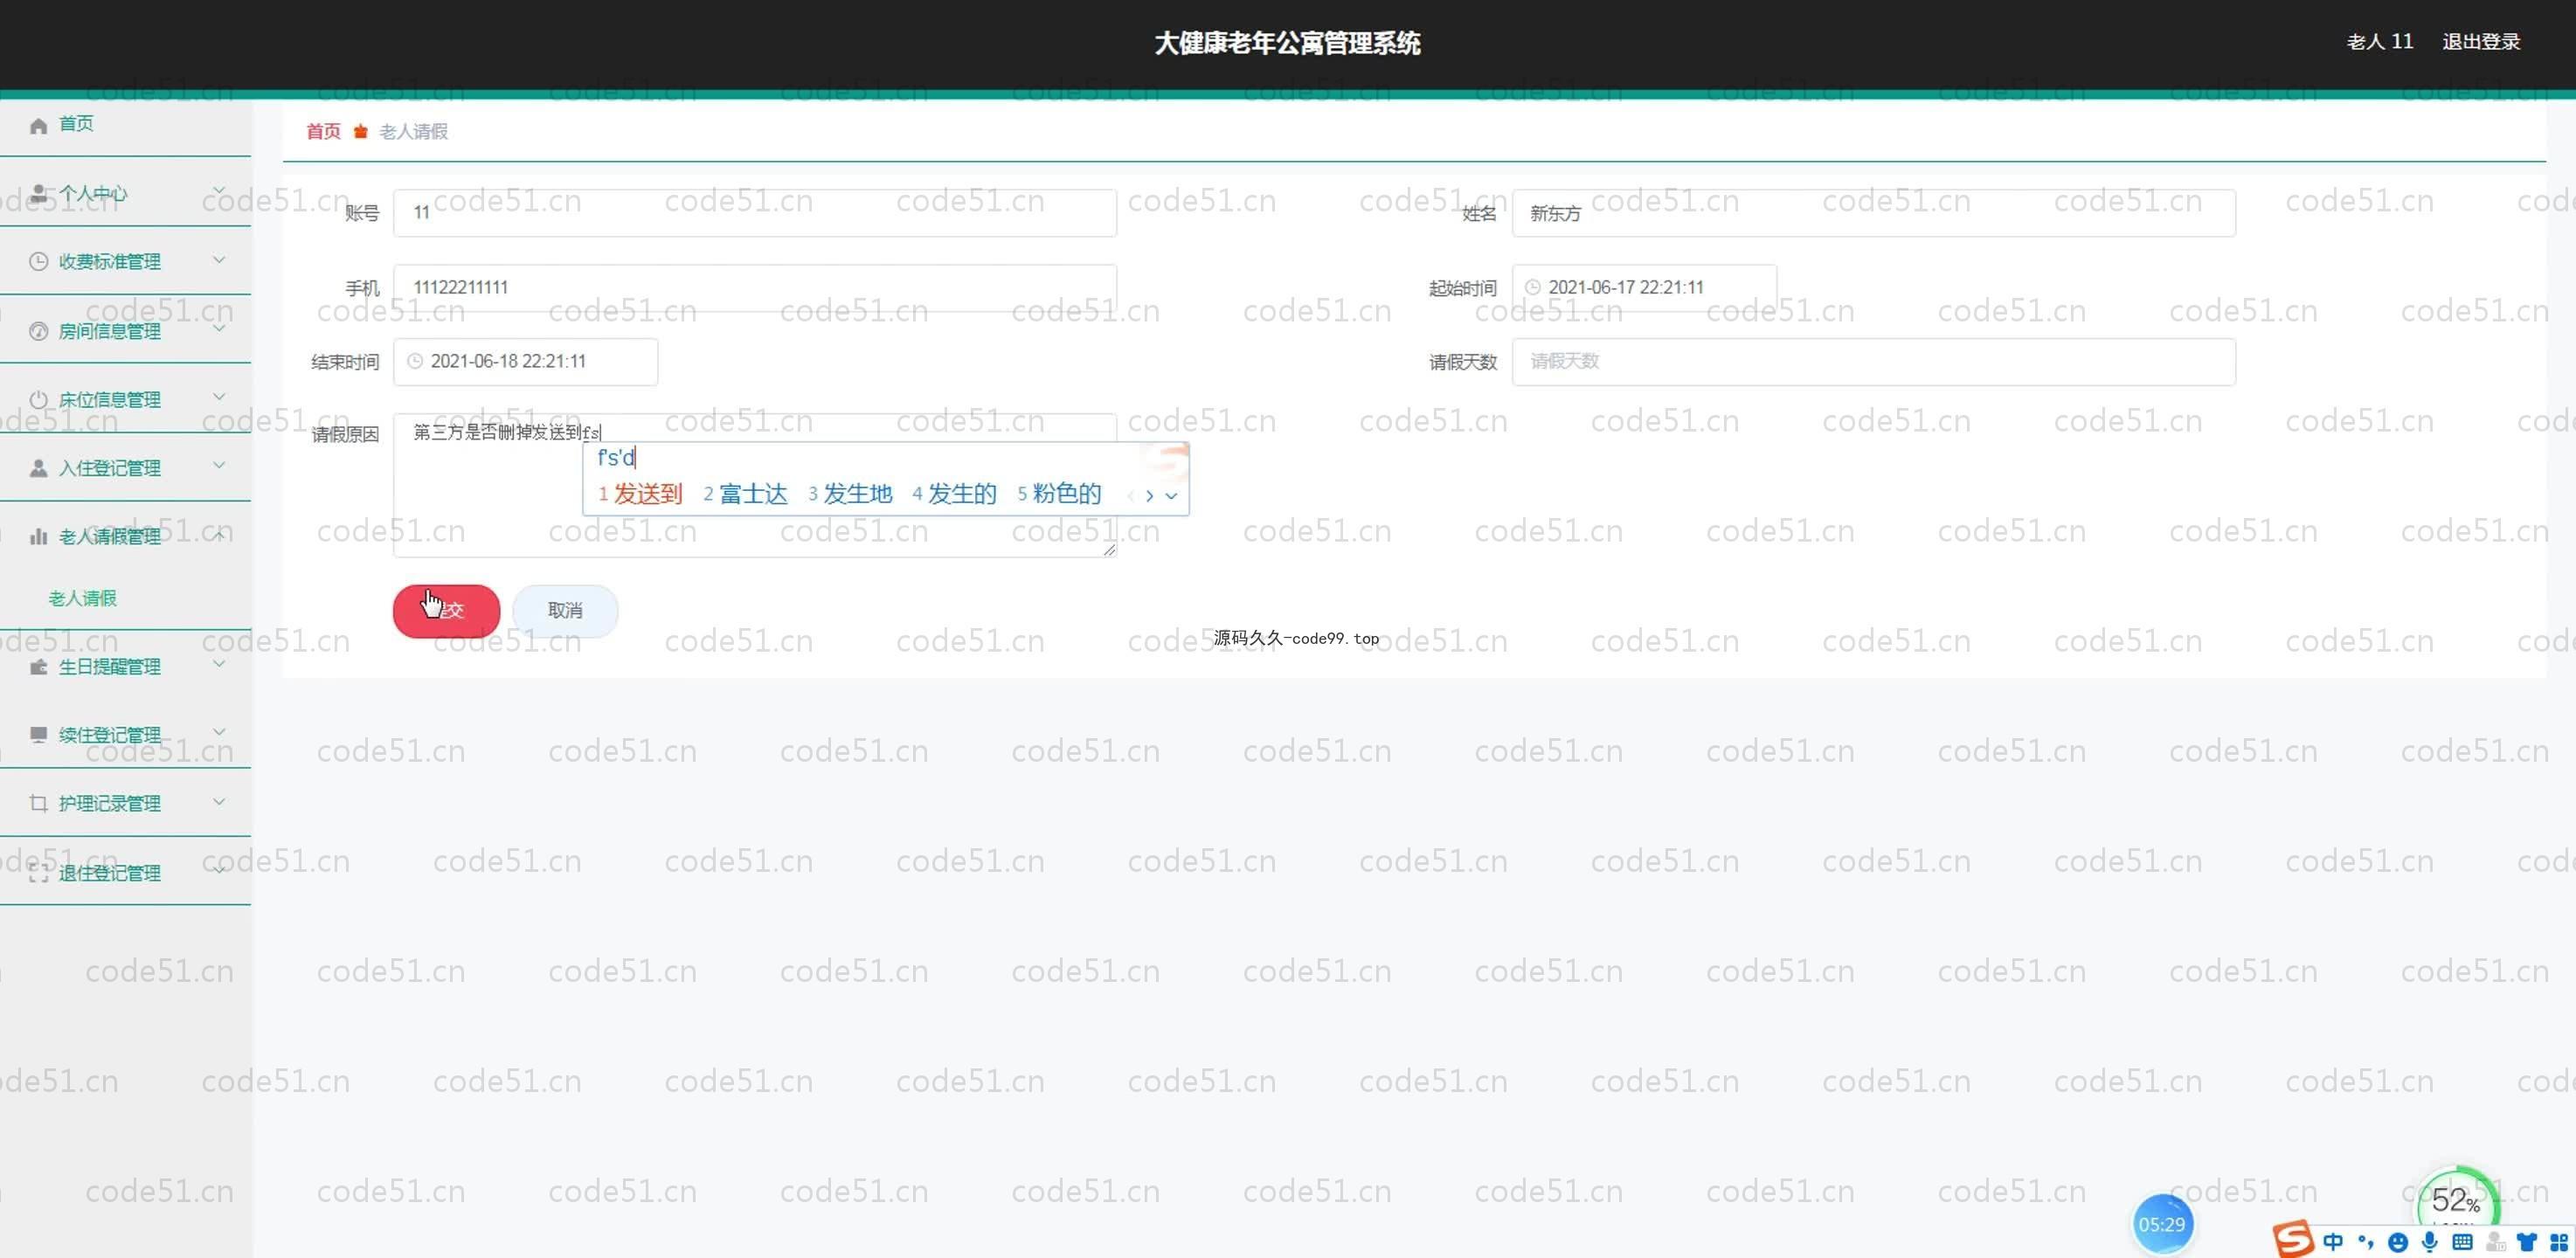Expand the 退住登记管理 menu chevron

click(218, 871)
